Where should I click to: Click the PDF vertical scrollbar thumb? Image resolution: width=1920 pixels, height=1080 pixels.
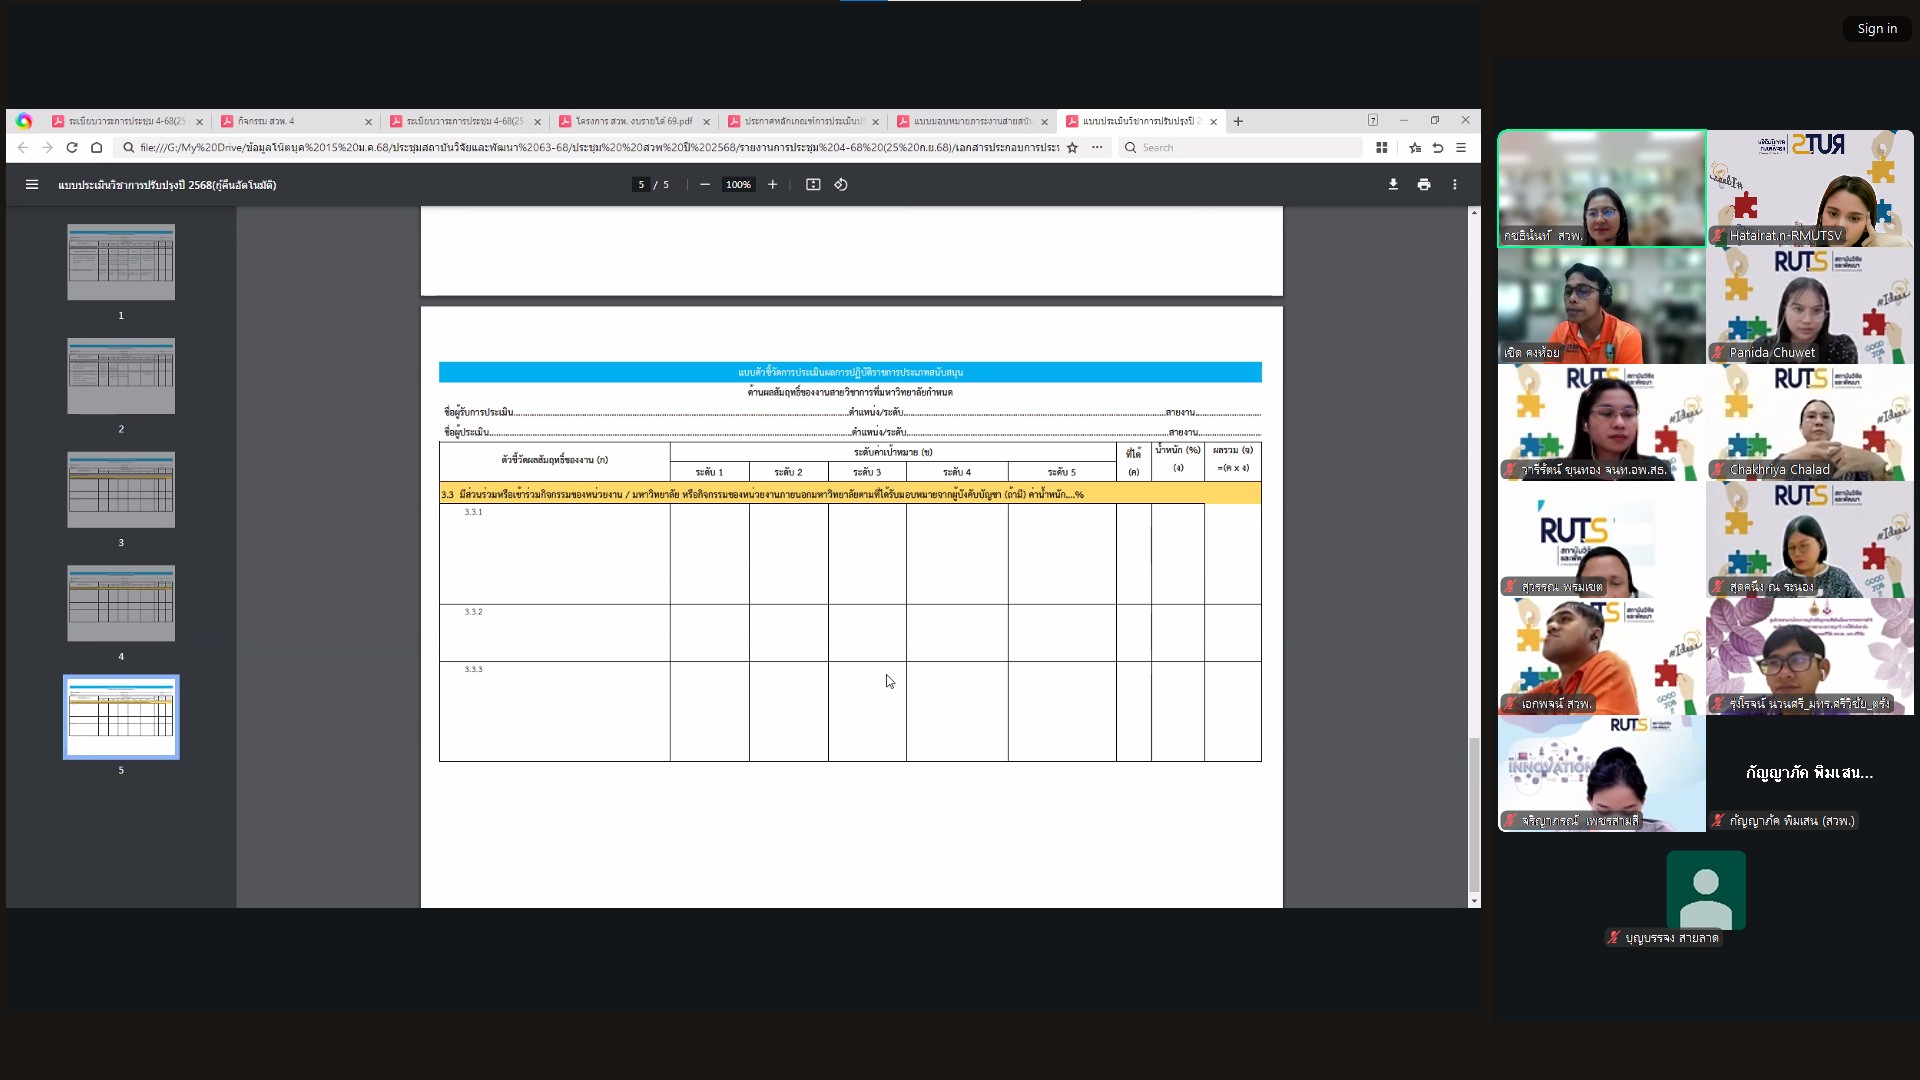pos(1473,815)
